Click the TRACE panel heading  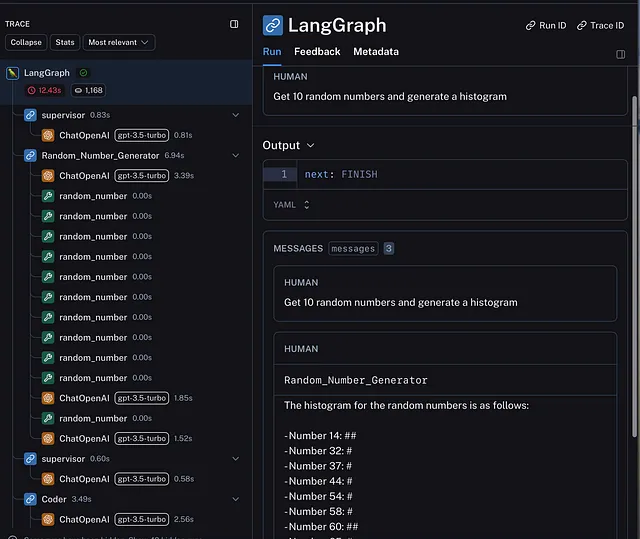[x=17, y=24]
